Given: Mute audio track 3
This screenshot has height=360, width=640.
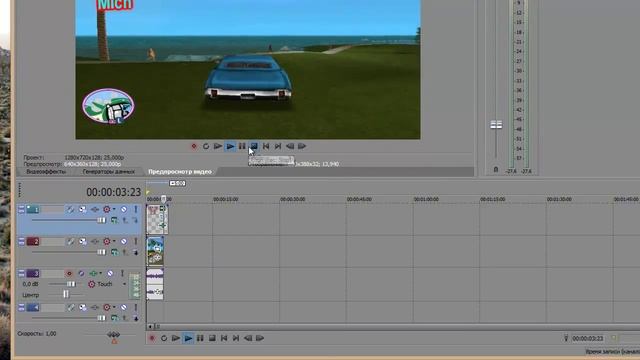Looking at the screenshot, I should 110,273.
